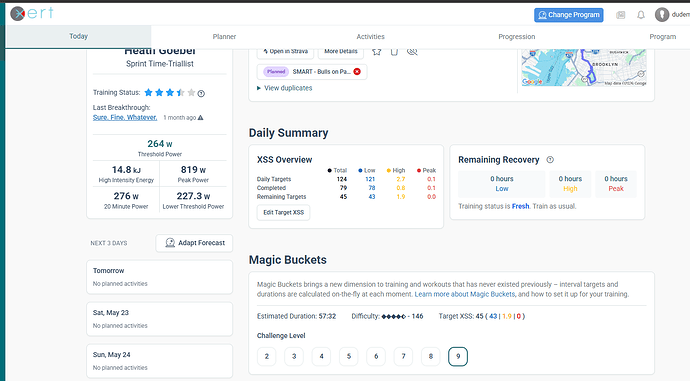This screenshot has height=381, width=690.
Task: Click the Daily Targets total 124
Action: click(342, 179)
